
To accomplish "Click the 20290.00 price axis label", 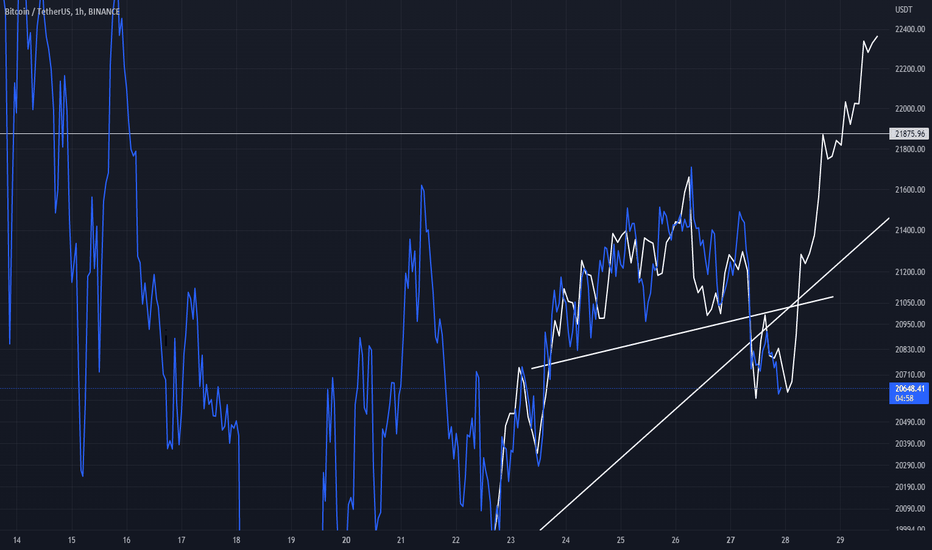I will pos(910,466).
